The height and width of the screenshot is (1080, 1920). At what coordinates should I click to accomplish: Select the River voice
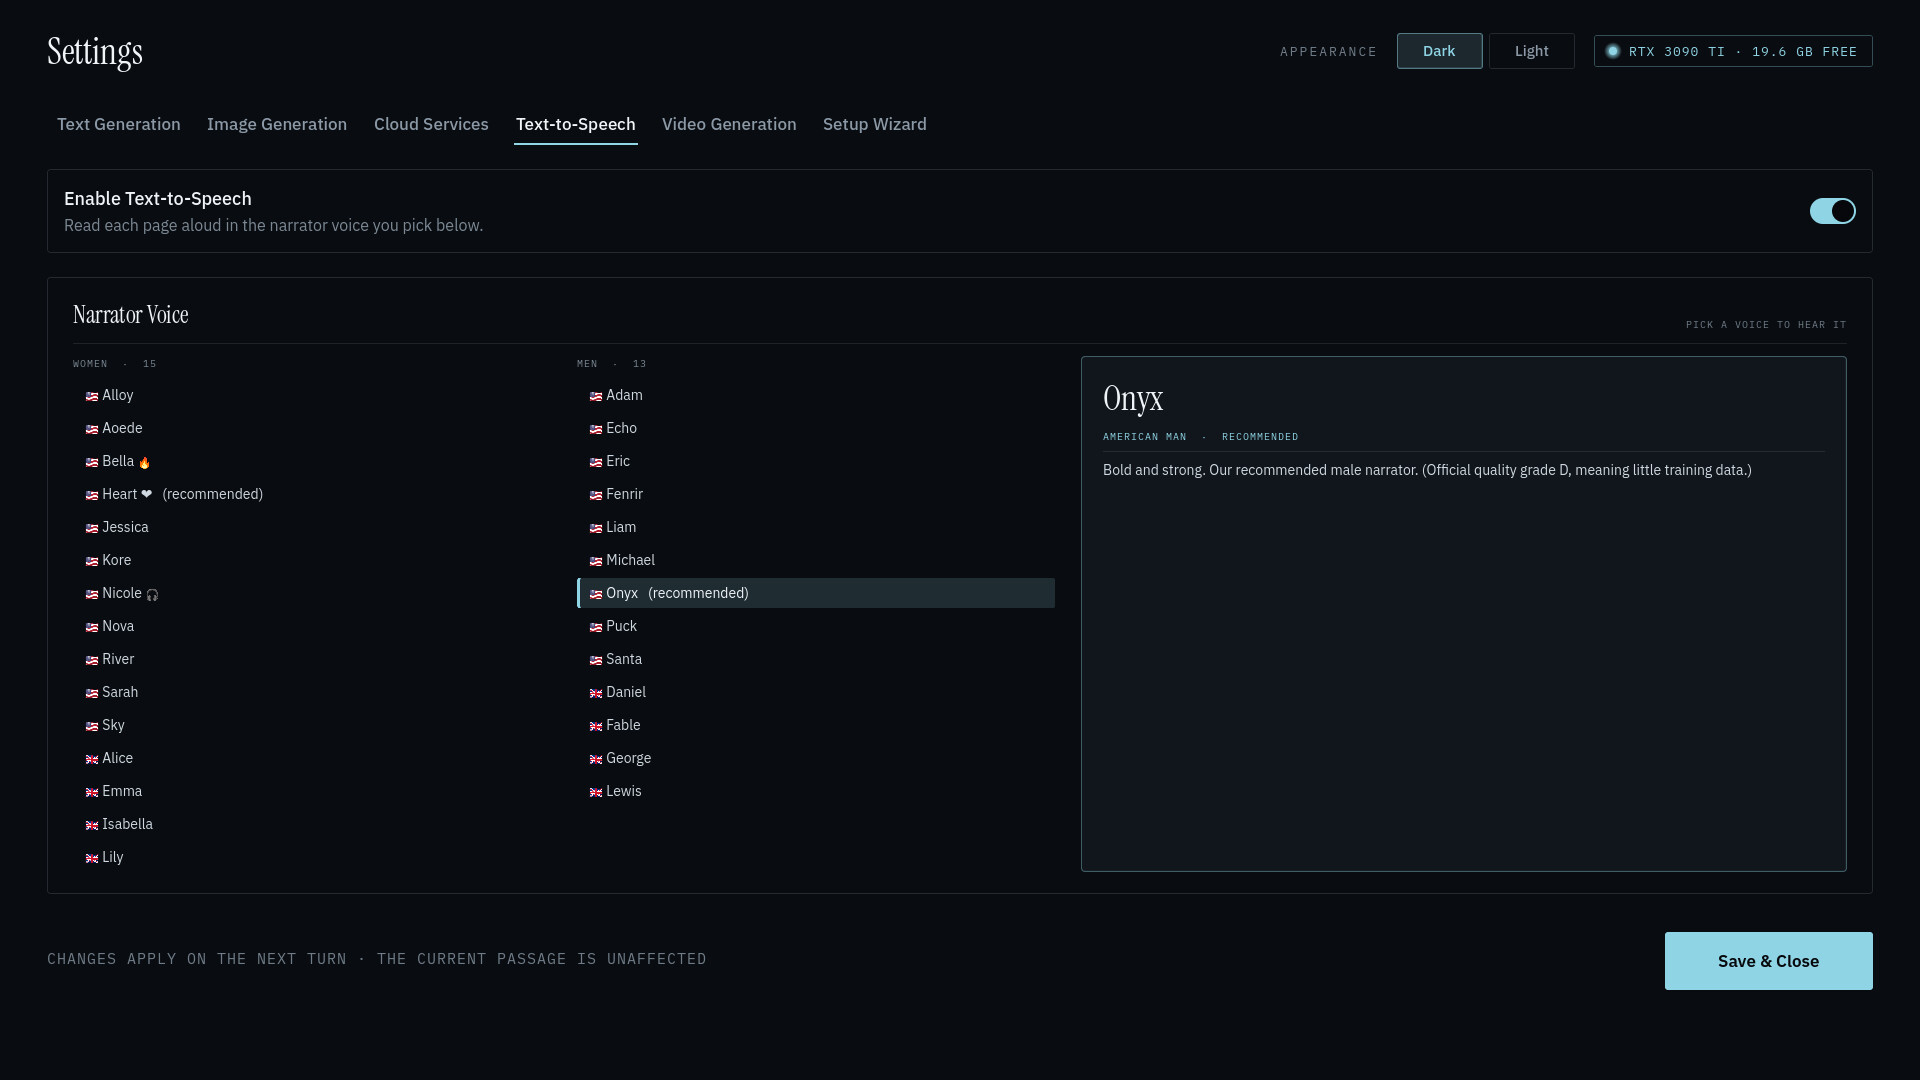312,659
